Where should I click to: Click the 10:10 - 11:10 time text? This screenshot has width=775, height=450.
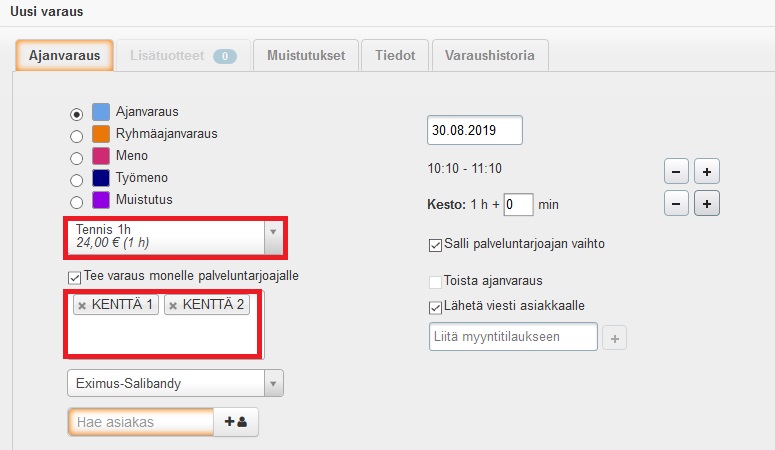[x=465, y=169]
